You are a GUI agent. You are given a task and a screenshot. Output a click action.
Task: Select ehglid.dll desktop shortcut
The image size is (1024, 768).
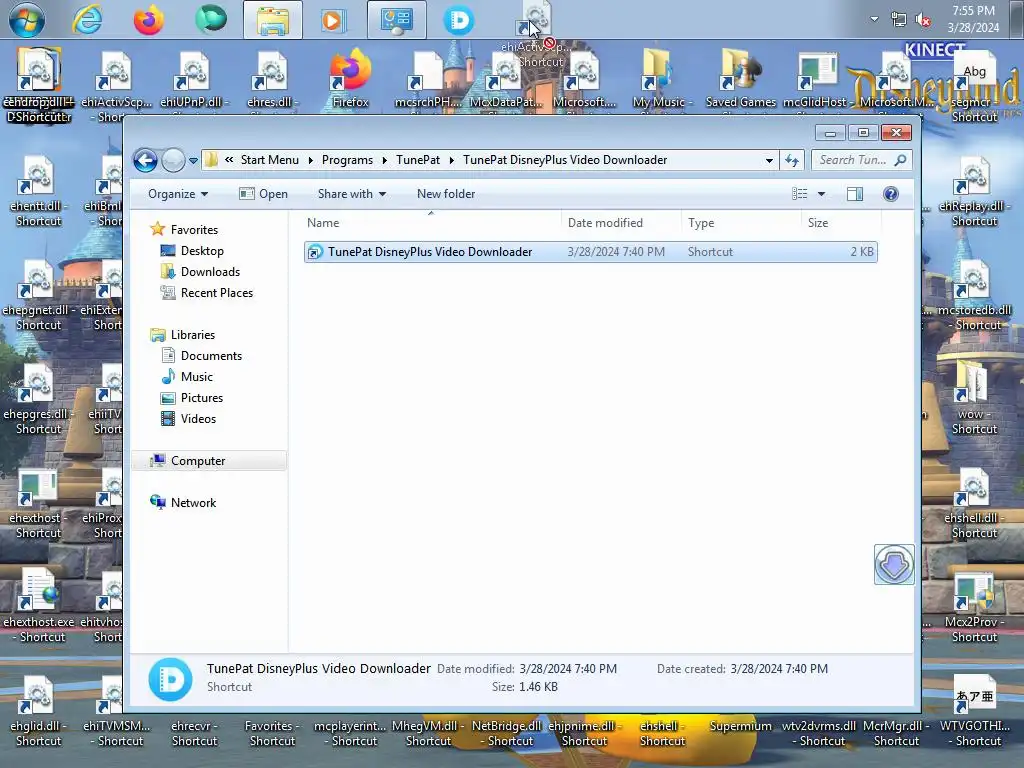[38, 712]
